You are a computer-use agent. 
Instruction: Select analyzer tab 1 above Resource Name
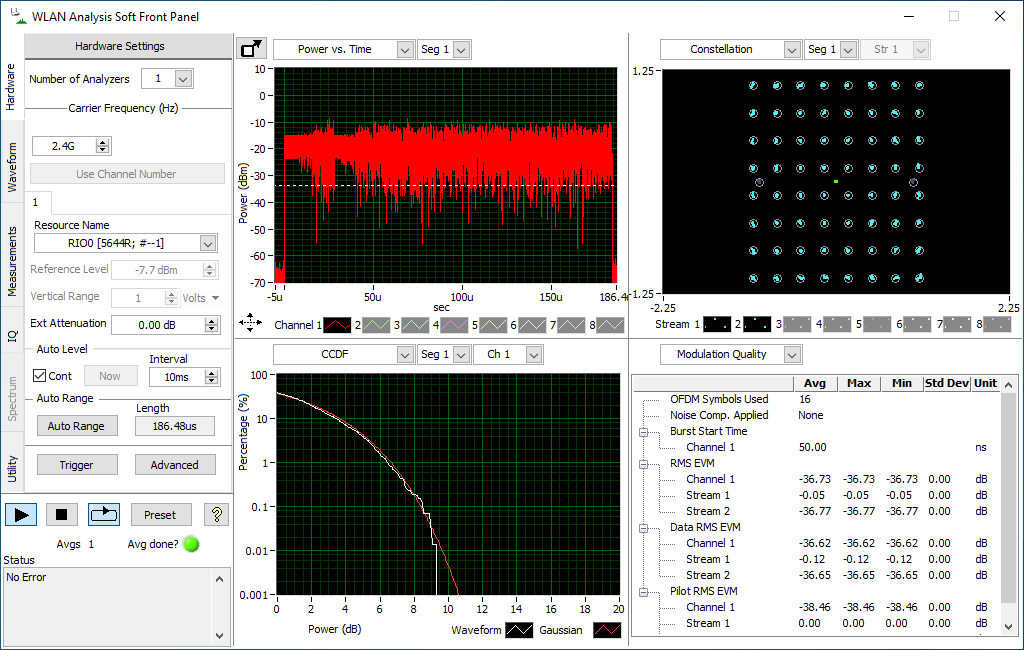coord(36,203)
